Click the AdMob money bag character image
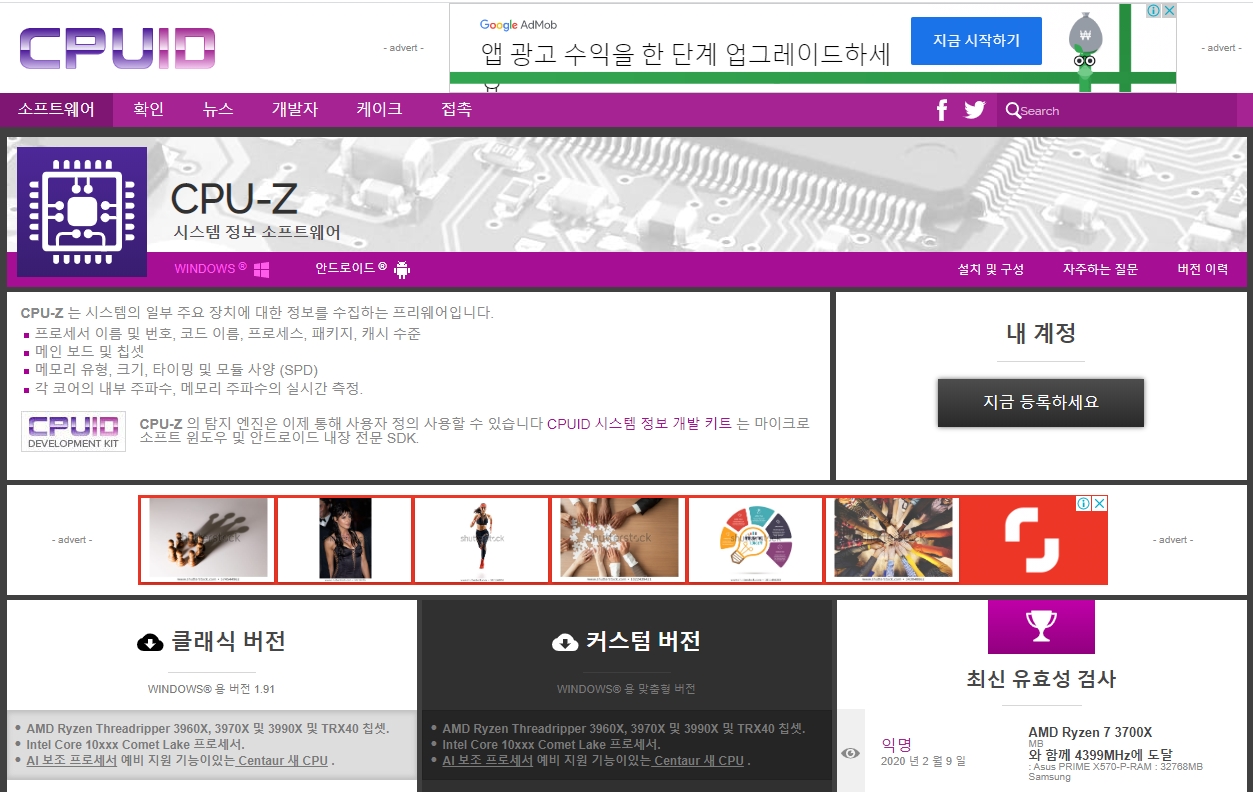Viewport: 1253px width, 792px height. [x=1084, y=48]
